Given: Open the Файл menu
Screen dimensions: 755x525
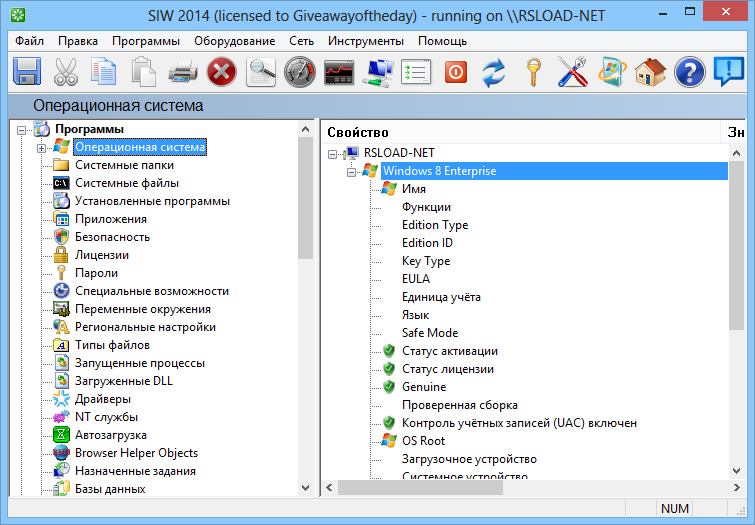Looking at the screenshot, I should tap(29, 41).
